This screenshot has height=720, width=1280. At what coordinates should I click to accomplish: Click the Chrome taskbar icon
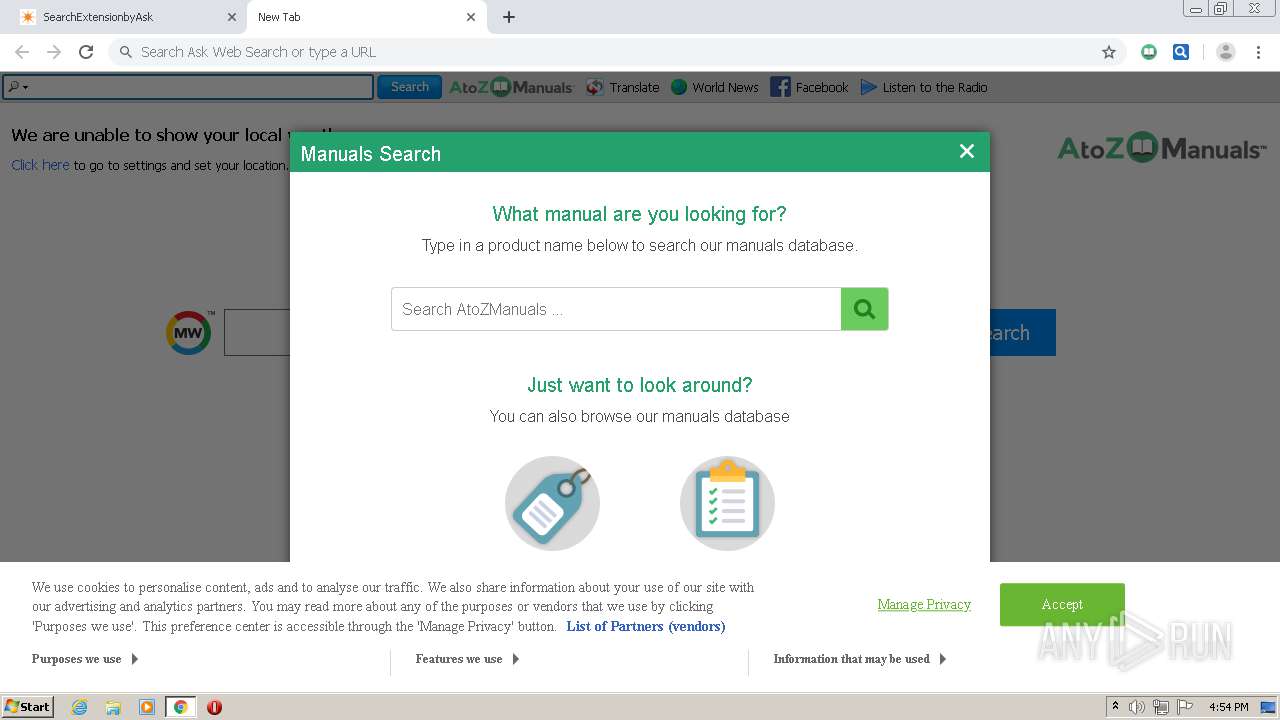[x=180, y=707]
